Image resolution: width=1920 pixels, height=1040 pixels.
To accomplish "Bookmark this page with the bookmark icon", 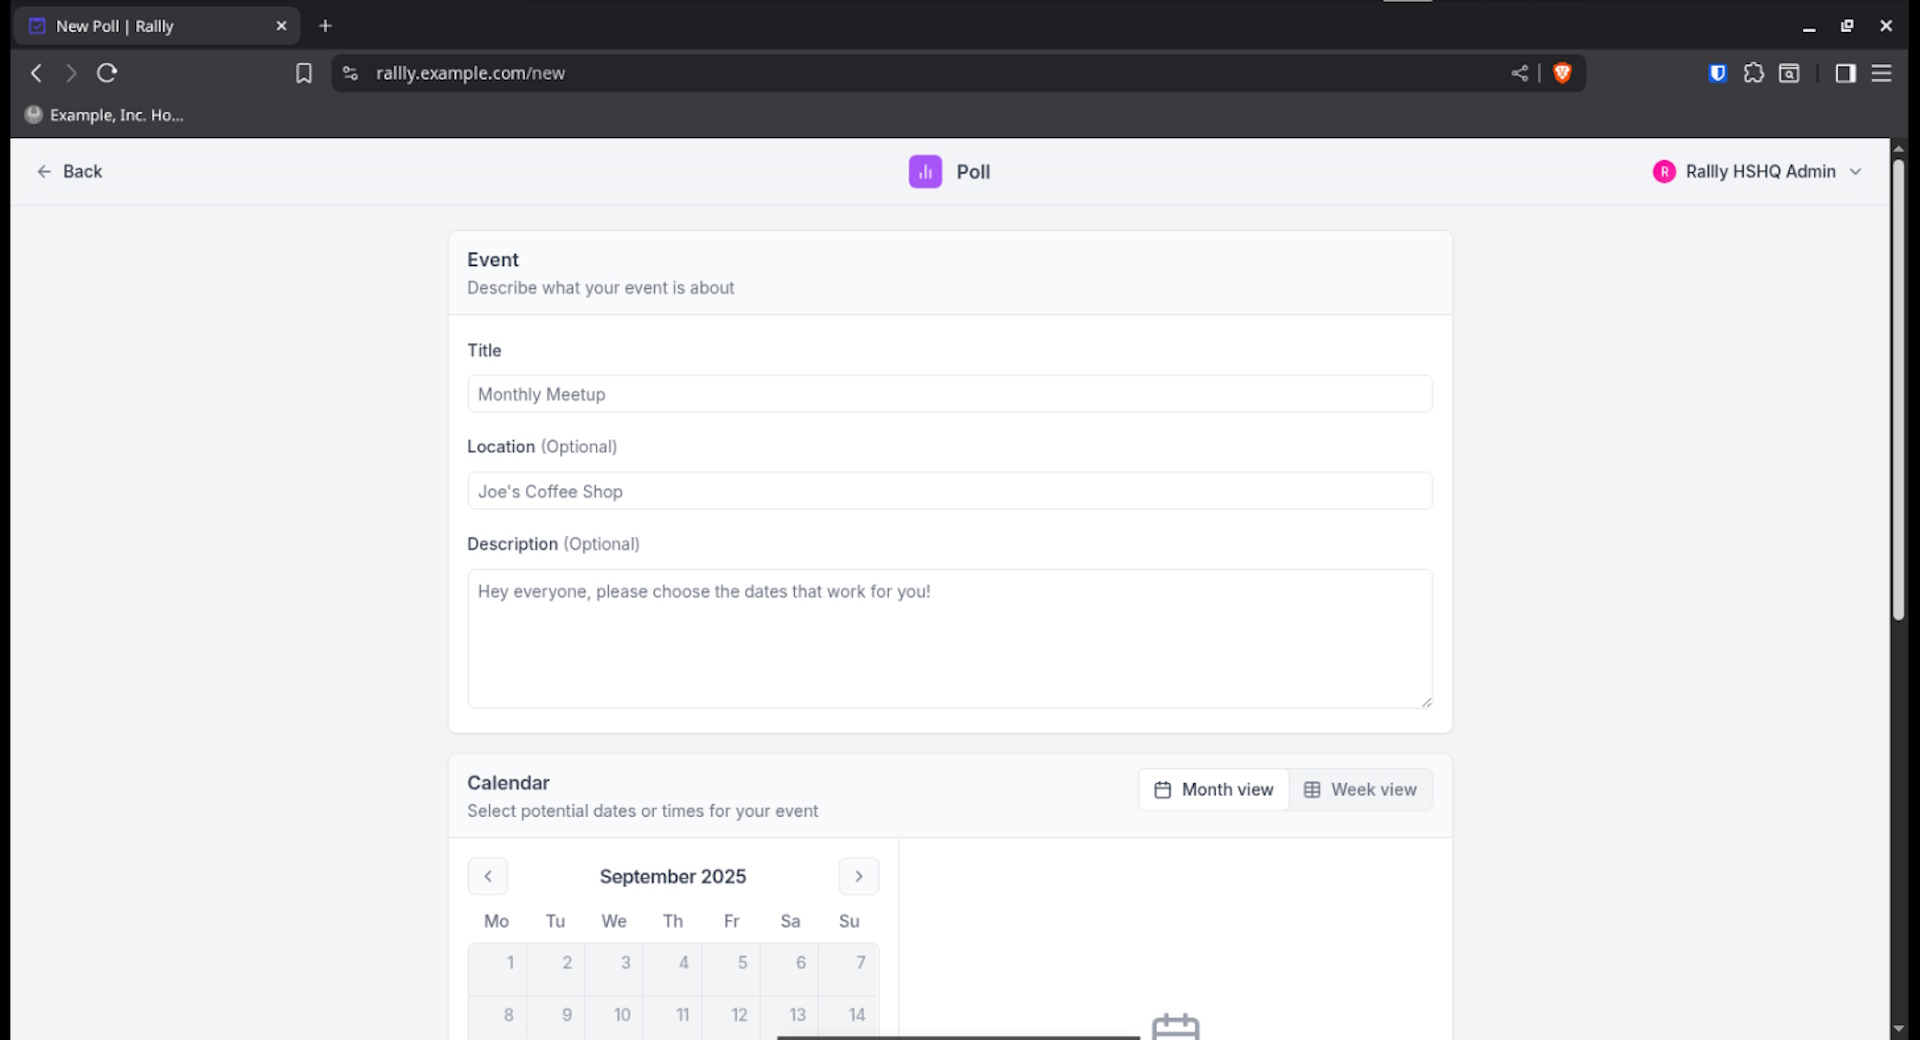I will click(304, 73).
